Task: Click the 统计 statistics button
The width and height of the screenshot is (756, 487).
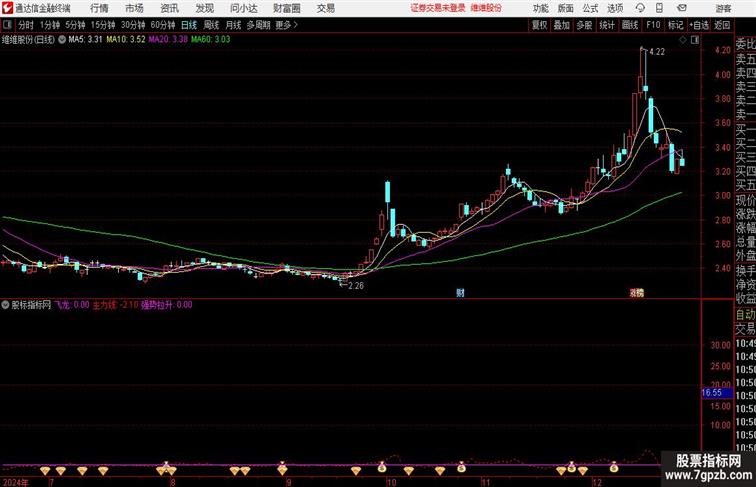Action: click(607, 25)
